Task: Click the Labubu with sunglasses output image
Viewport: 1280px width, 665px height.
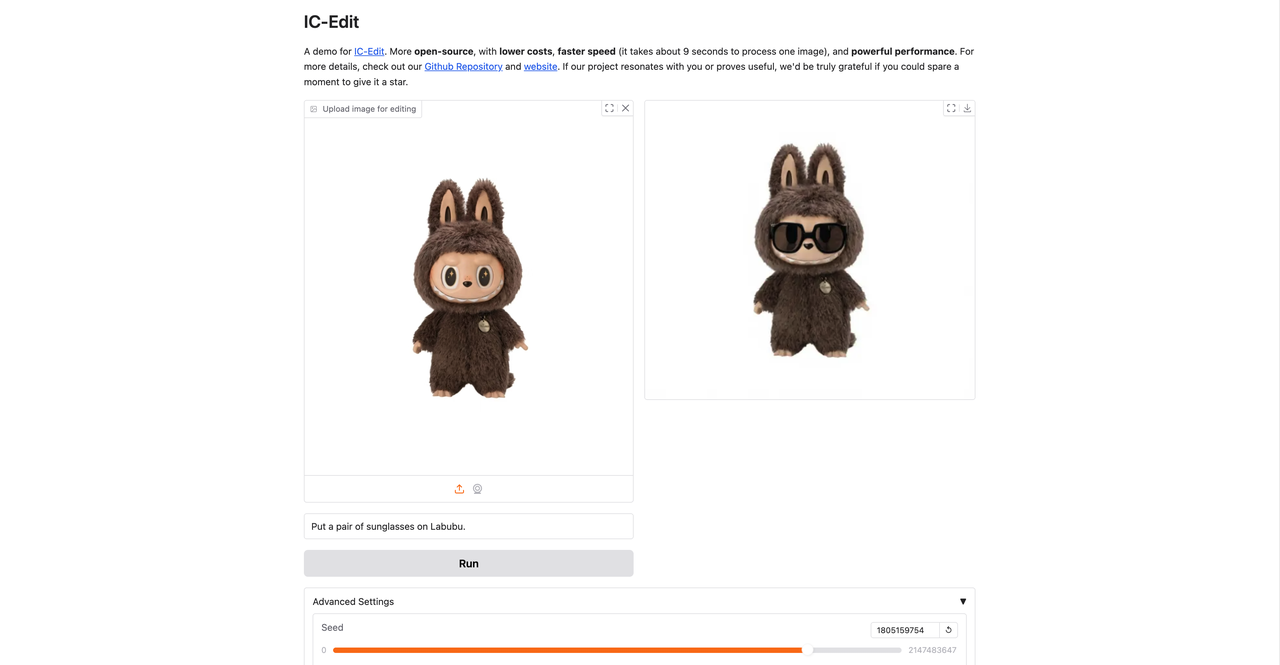Action: click(810, 250)
